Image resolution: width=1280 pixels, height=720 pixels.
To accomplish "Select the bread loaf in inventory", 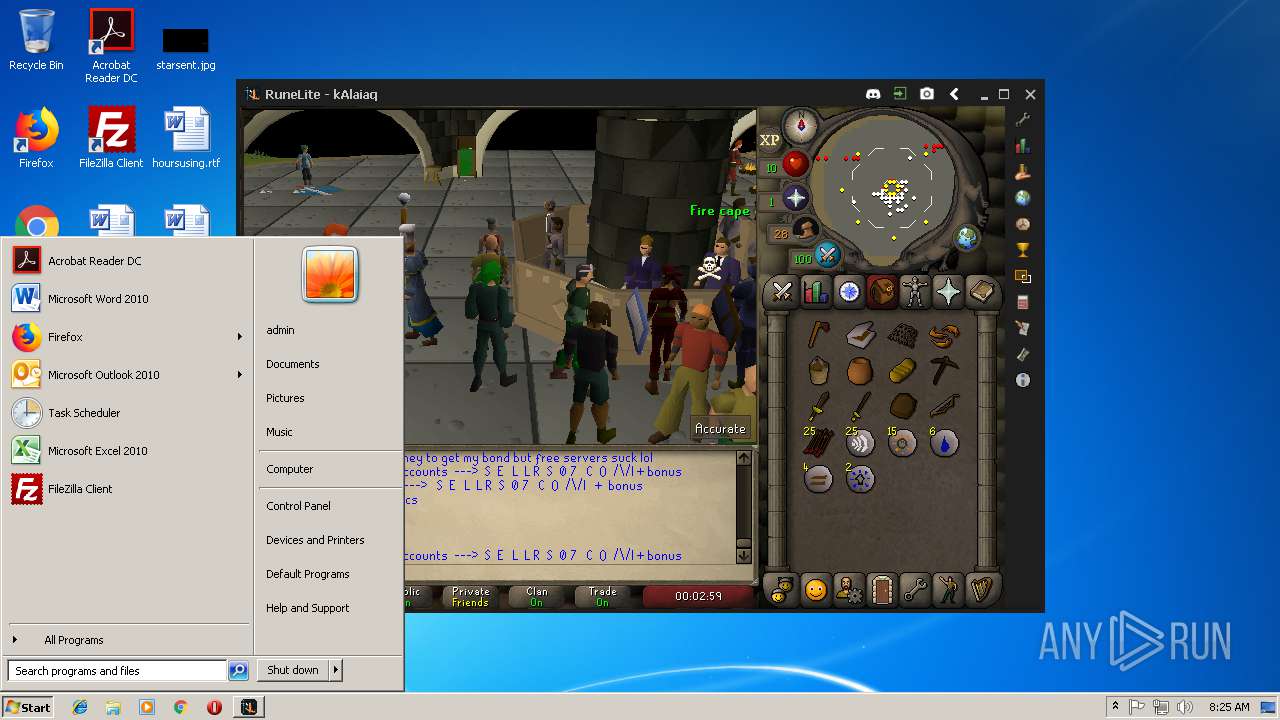I will [902, 371].
